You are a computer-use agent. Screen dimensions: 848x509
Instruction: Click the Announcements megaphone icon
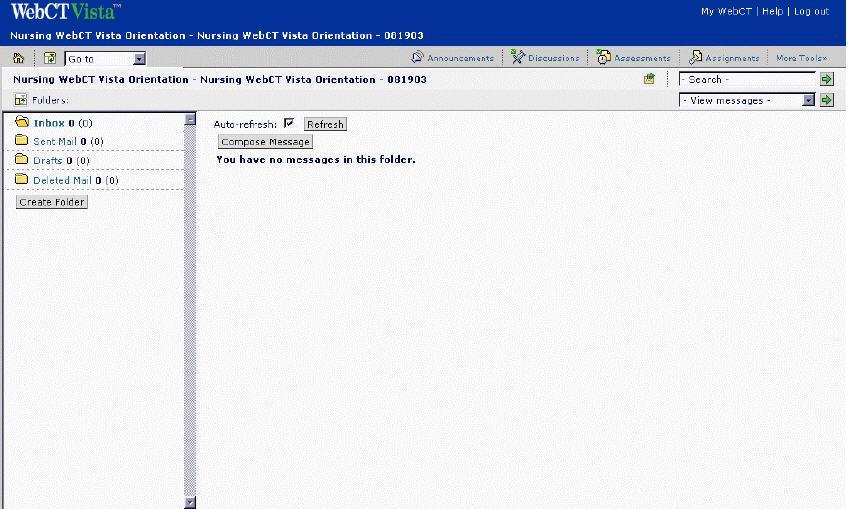click(x=418, y=57)
